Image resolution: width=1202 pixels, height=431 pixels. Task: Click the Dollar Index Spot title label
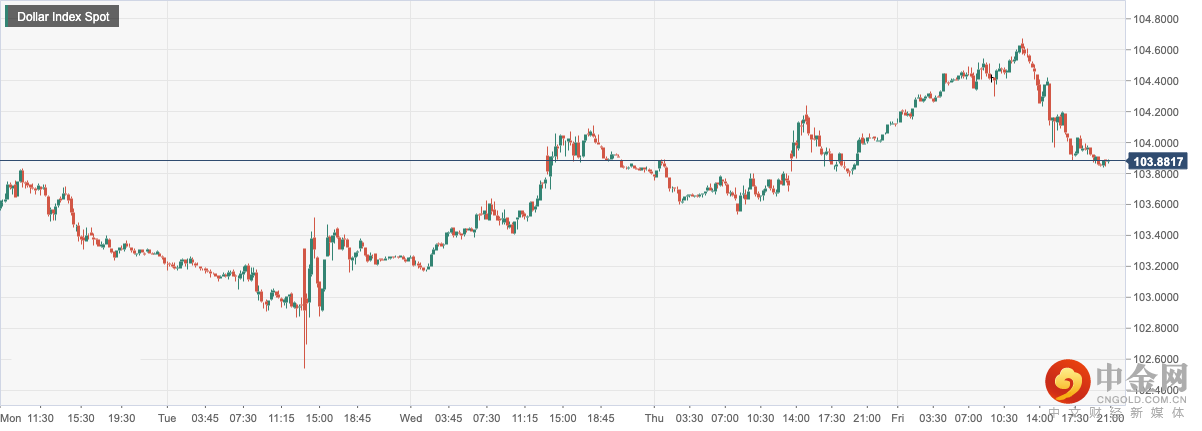pos(64,16)
